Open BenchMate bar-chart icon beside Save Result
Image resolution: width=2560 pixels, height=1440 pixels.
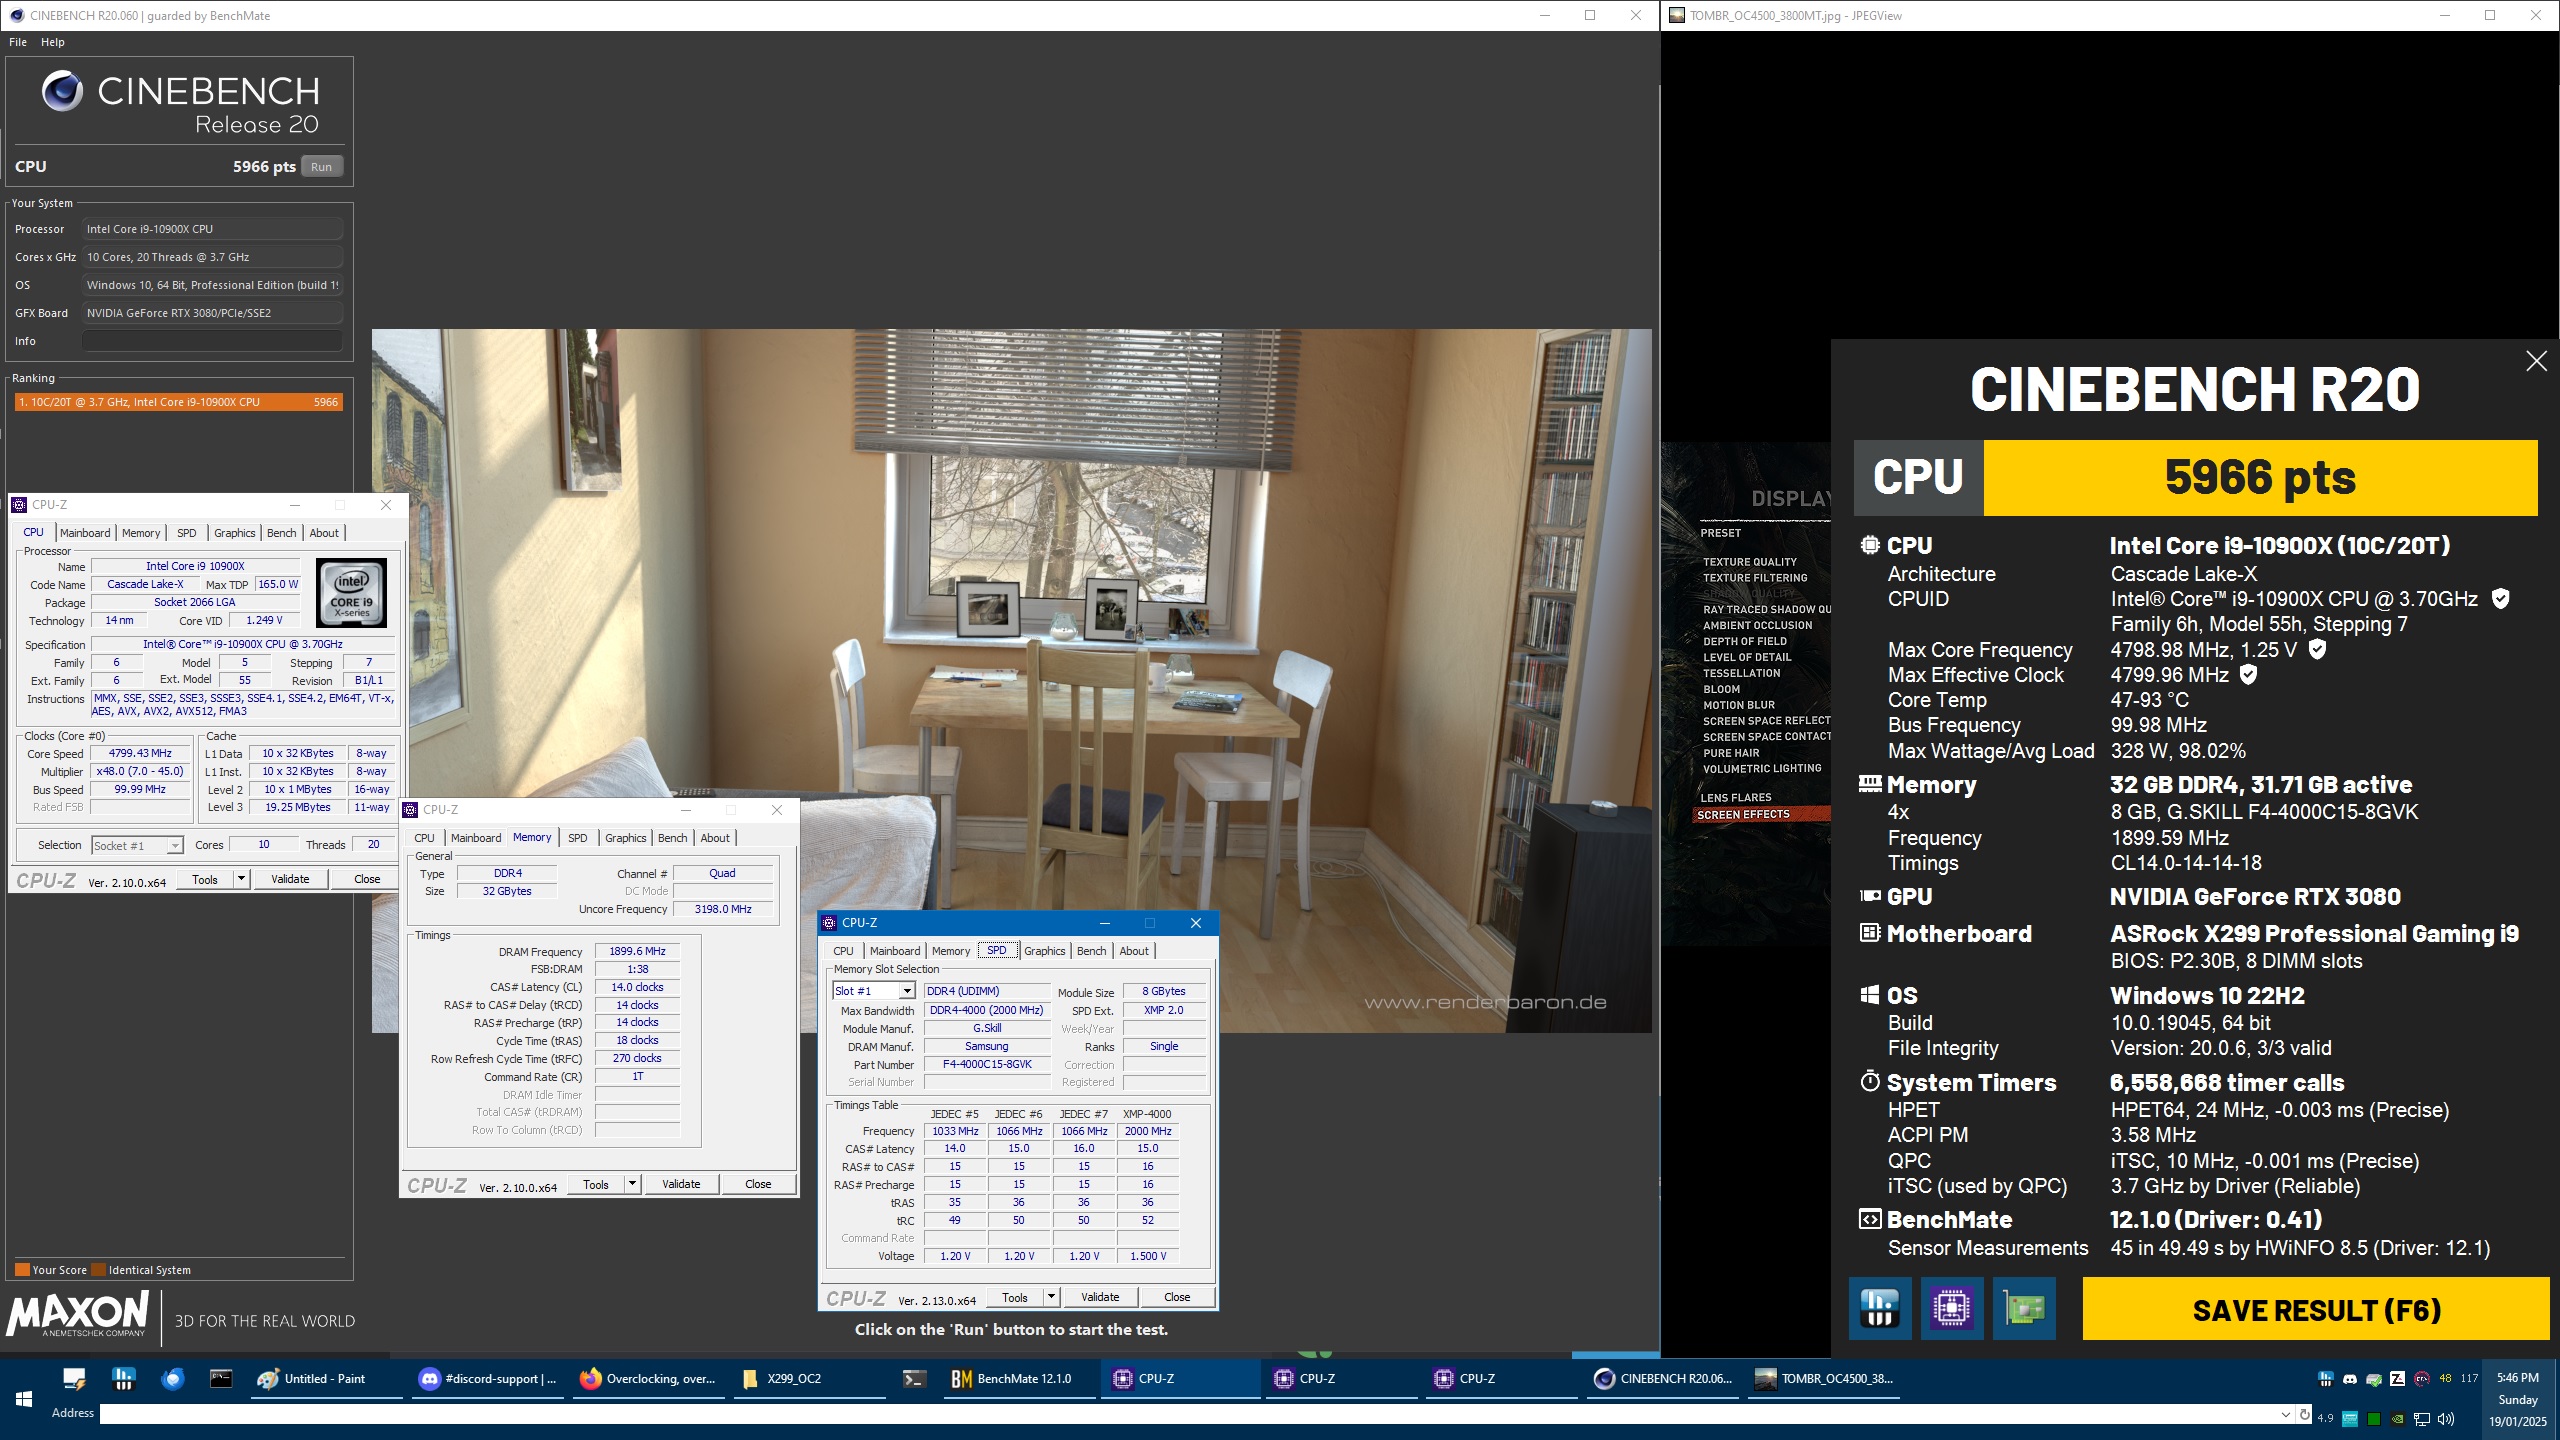[x=1880, y=1308]
